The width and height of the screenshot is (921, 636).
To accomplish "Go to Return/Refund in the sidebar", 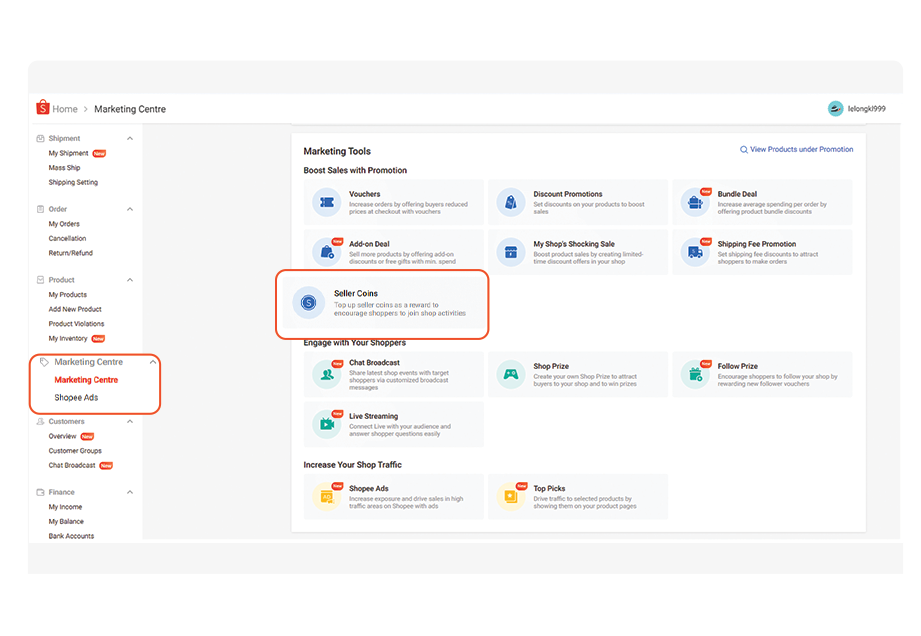I will [70, 253].
